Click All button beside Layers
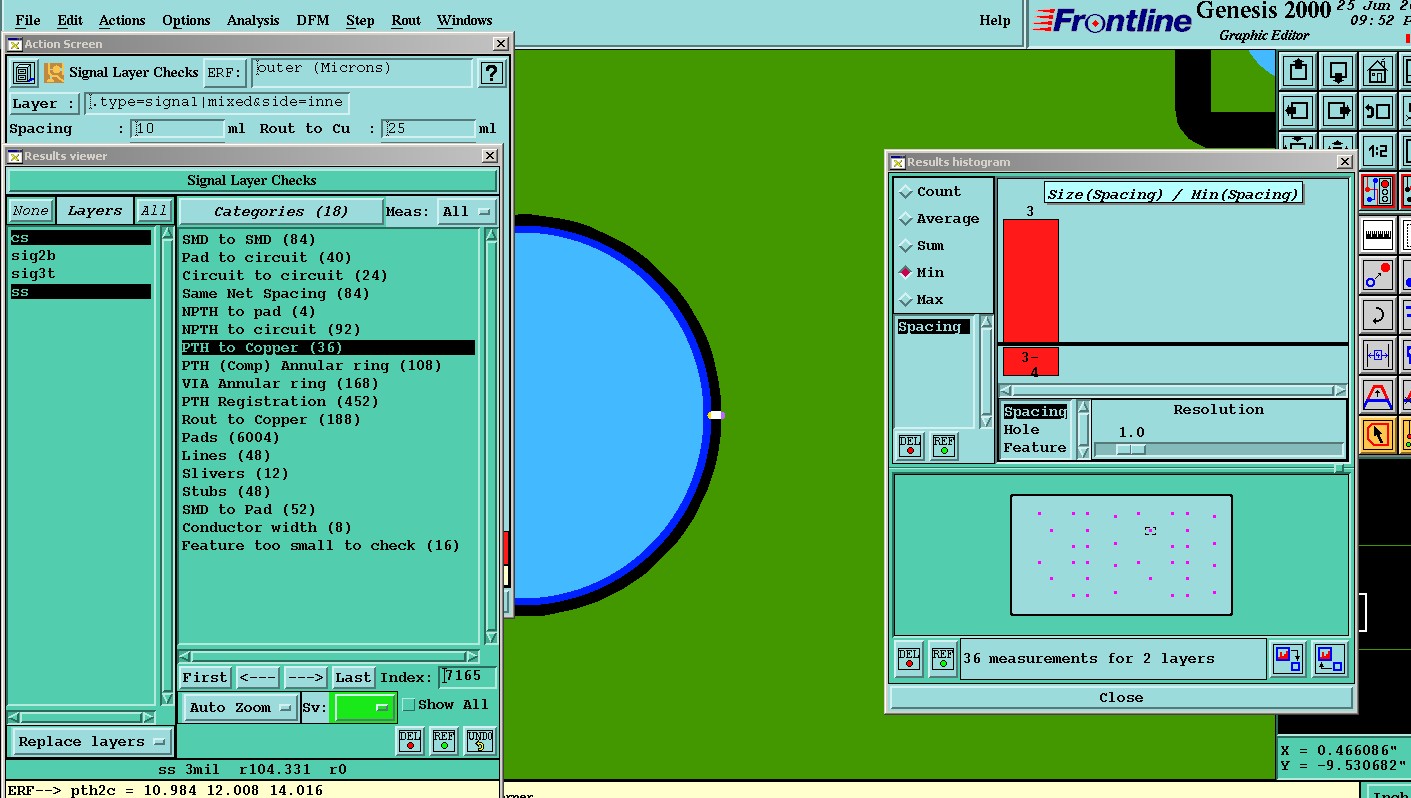This screenshot has width=1411, height=798. (x=154, y=211)
